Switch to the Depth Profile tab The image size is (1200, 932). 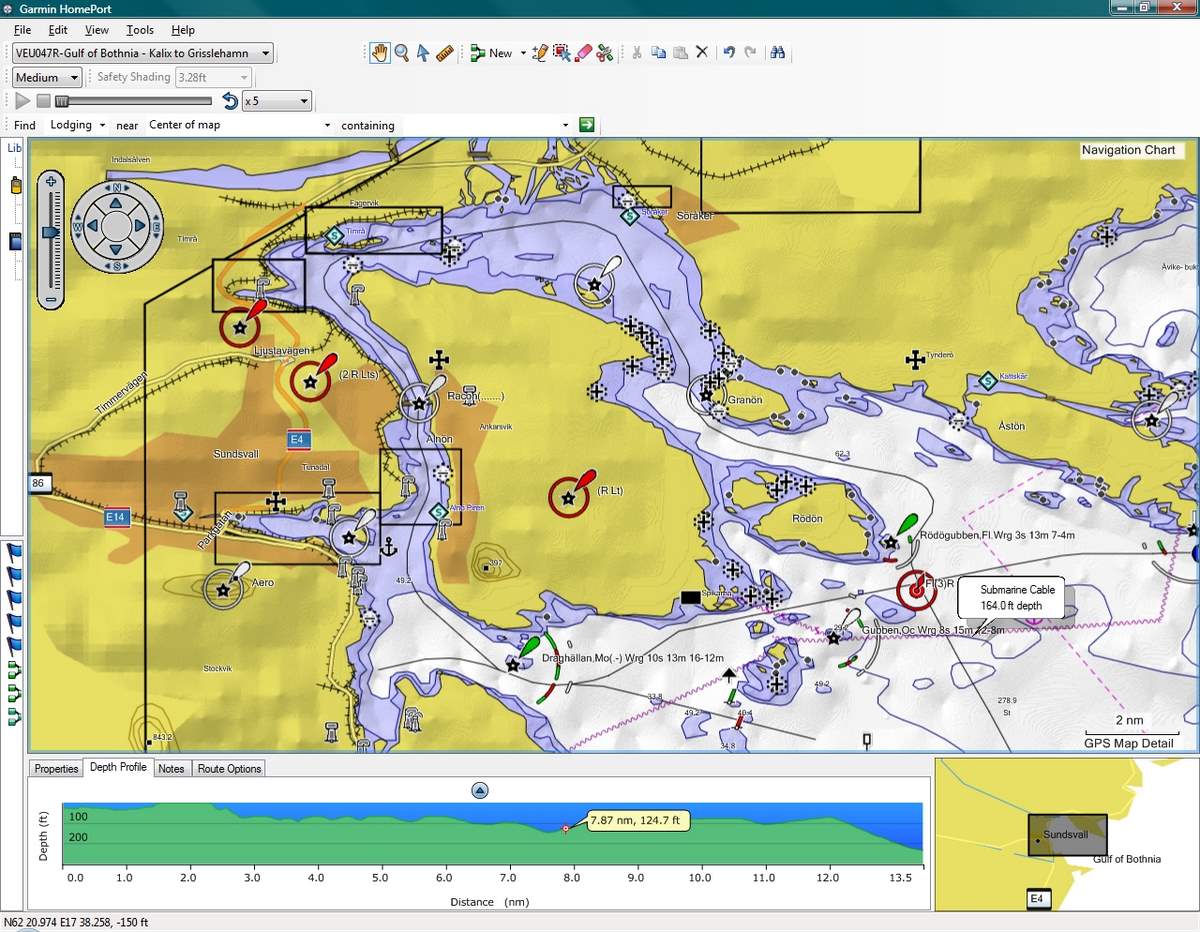pyautogui.click(x=118, y=767)
